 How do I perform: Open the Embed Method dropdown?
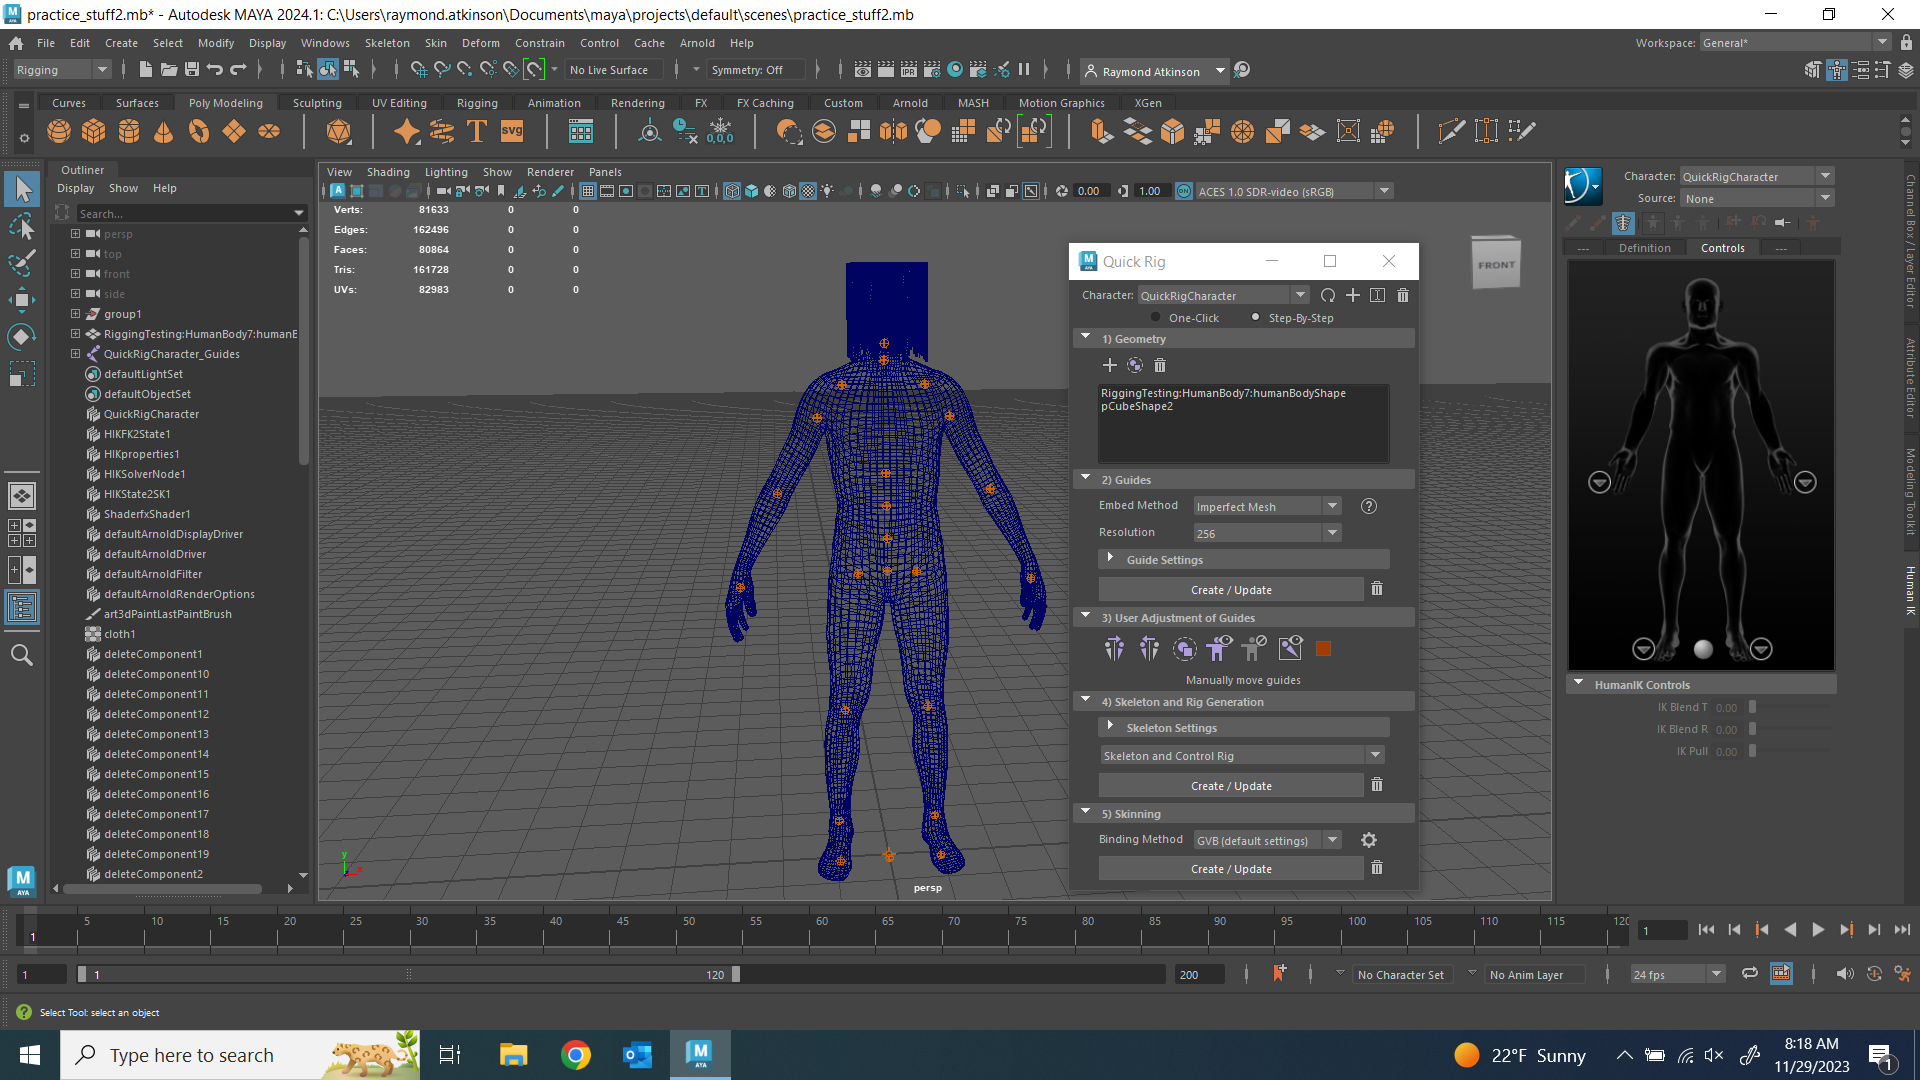pos(1266,506)
